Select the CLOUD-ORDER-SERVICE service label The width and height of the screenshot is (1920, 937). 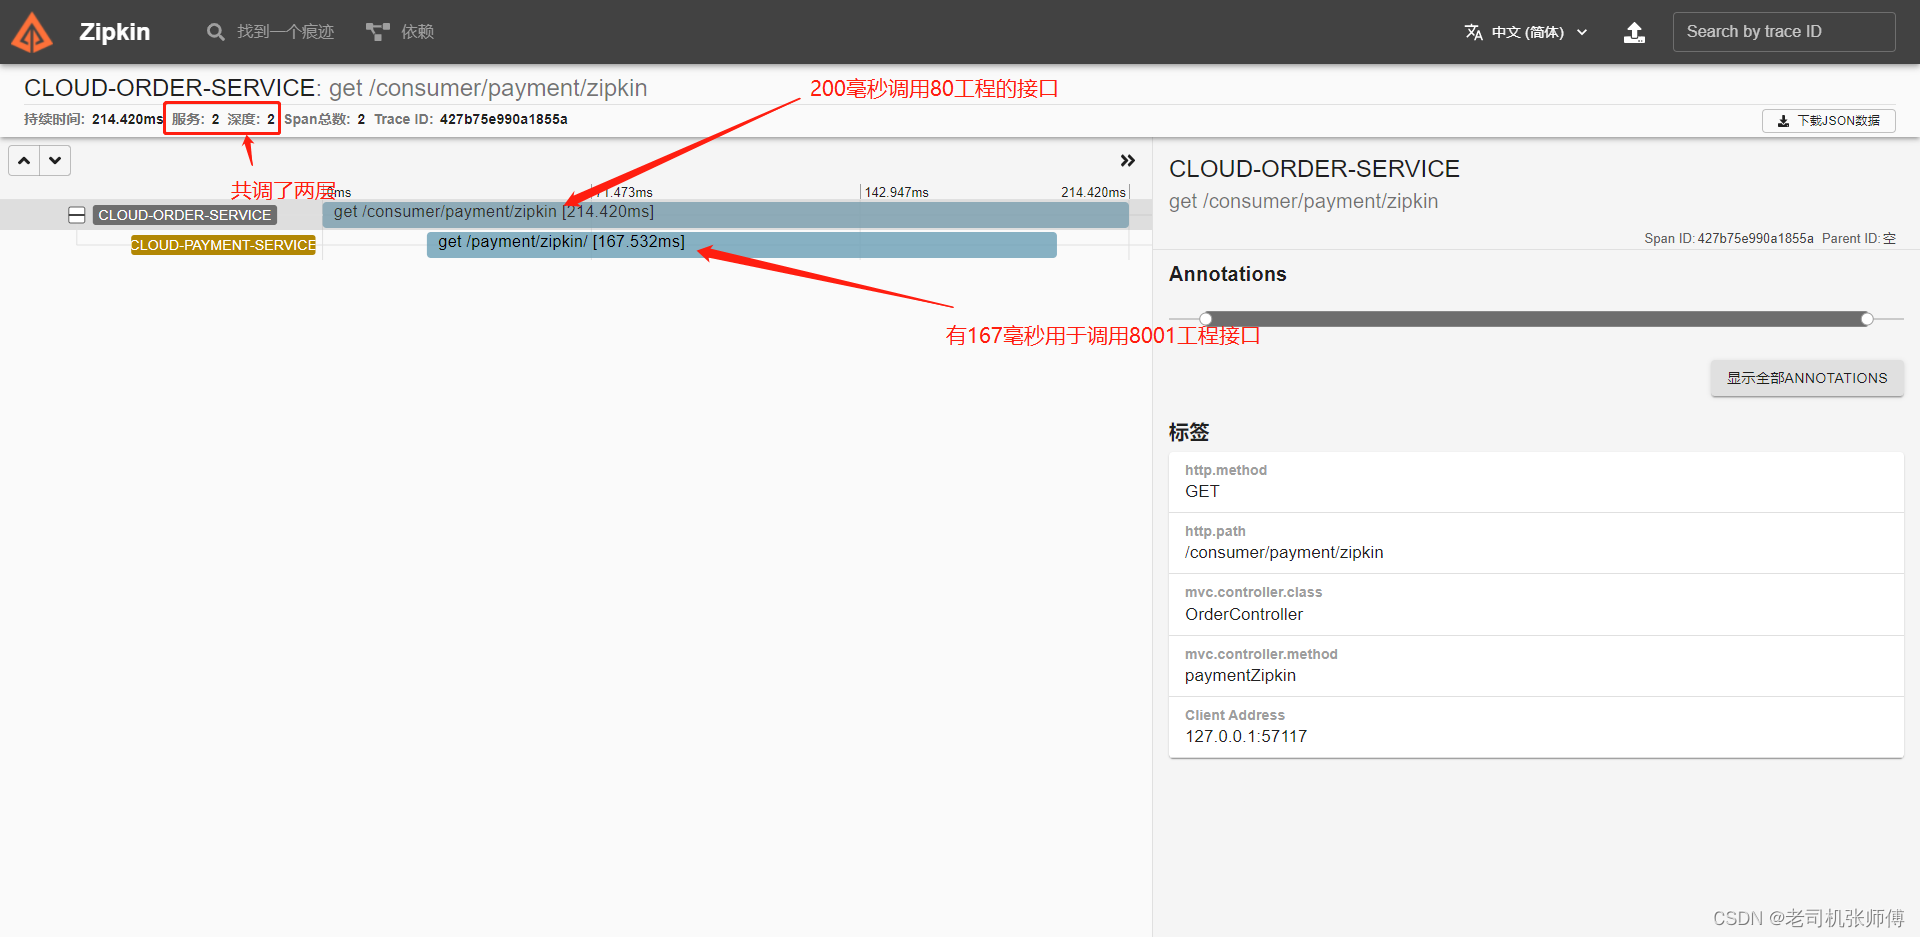click(185, 215)
